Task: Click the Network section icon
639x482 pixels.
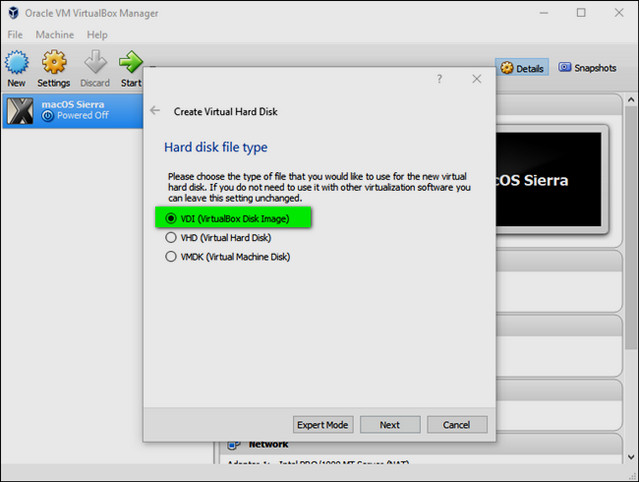Action: [x=234, y=445]
